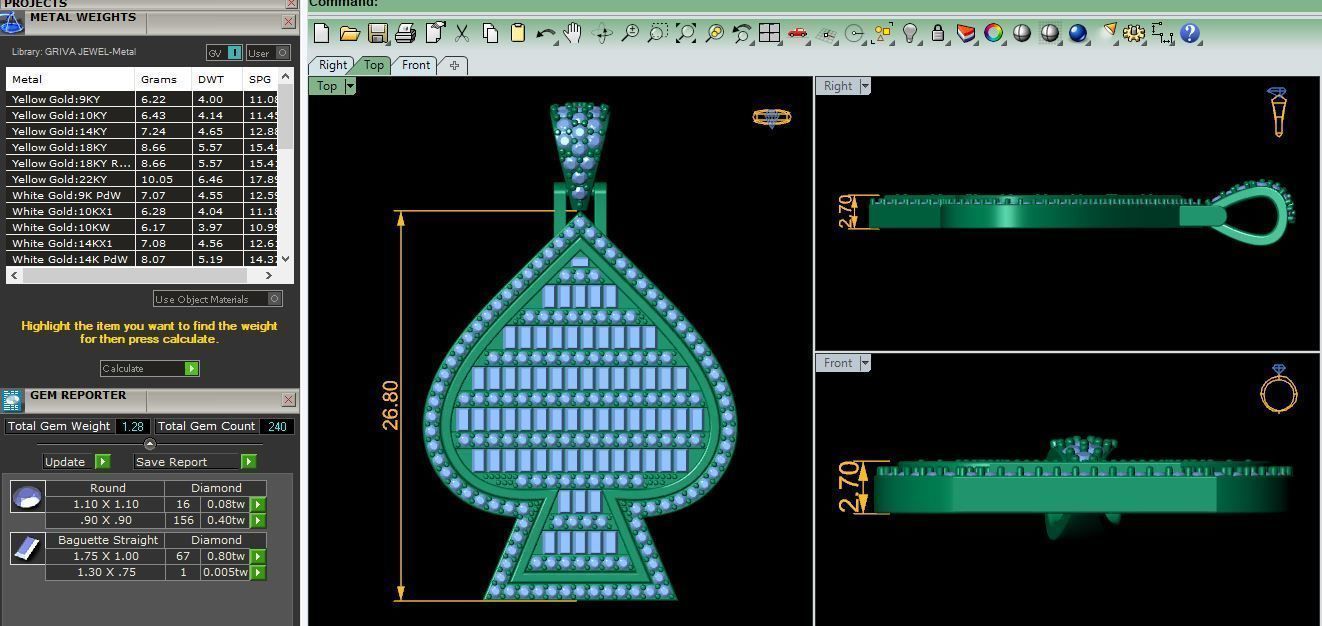The width and height of the screenshot is (1322, 626).
Task: Open the Front viewport dropdown menu
Action: tap(865, 363)
